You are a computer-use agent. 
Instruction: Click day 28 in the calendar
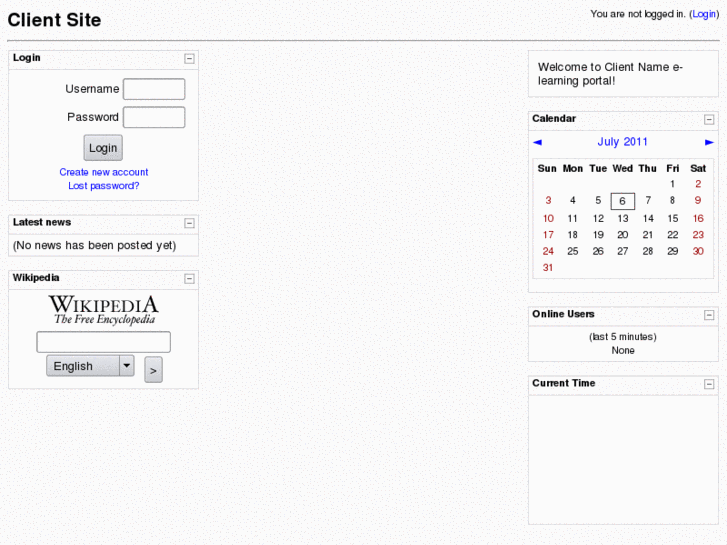648,251
